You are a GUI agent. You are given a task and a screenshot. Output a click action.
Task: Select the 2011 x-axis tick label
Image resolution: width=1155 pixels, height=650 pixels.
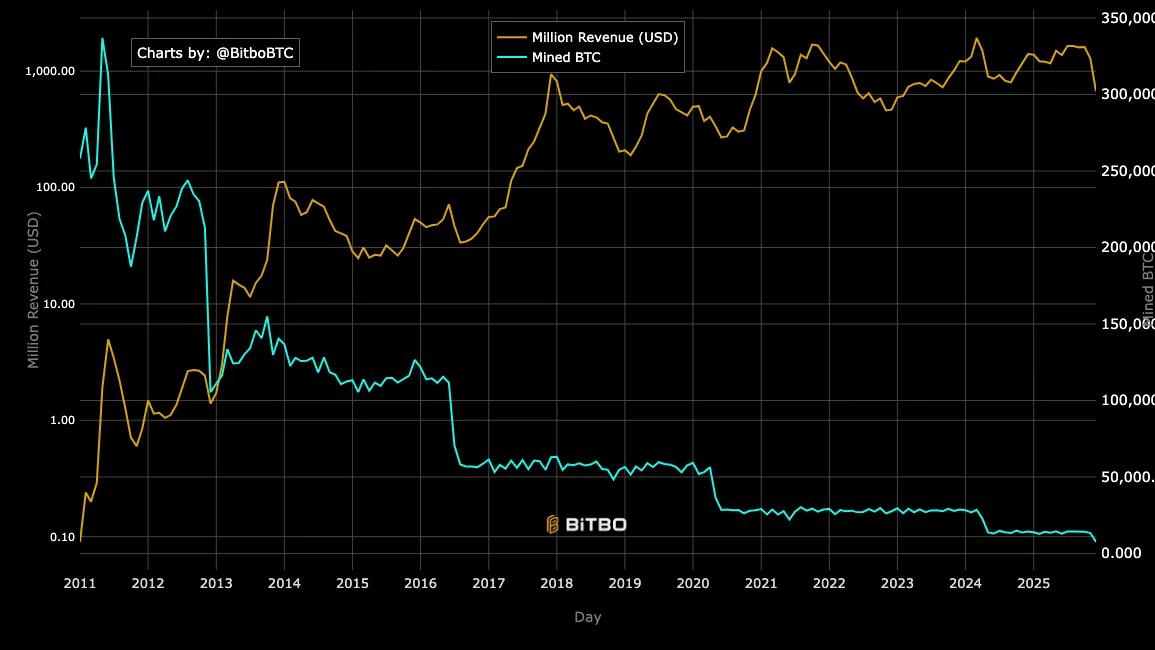[x=80, y=583]
